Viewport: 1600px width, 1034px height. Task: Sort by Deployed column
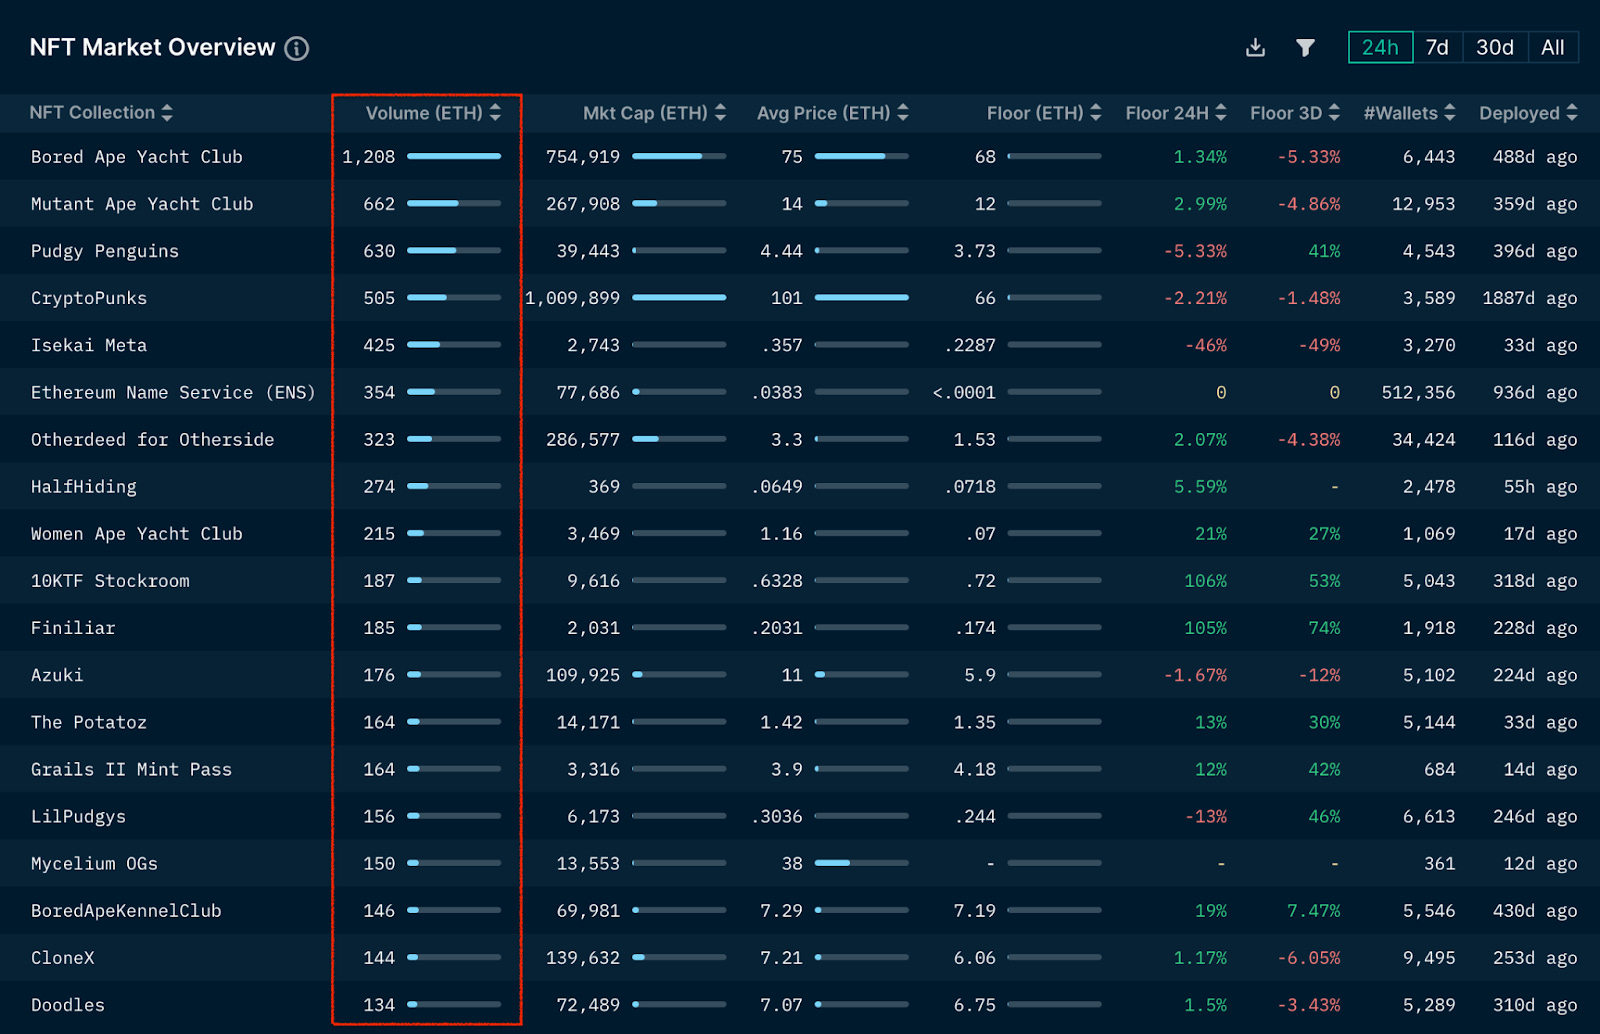pyautogui.click(x=1528, y=113)
